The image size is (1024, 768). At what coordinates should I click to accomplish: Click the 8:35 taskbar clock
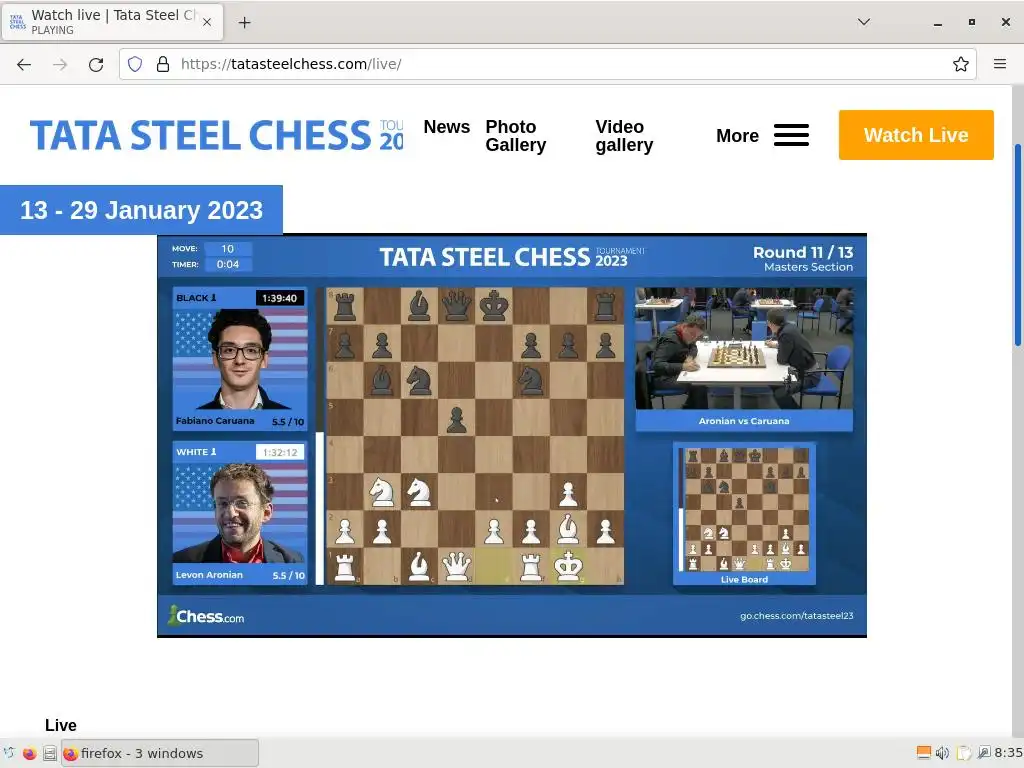[1009, 753]
